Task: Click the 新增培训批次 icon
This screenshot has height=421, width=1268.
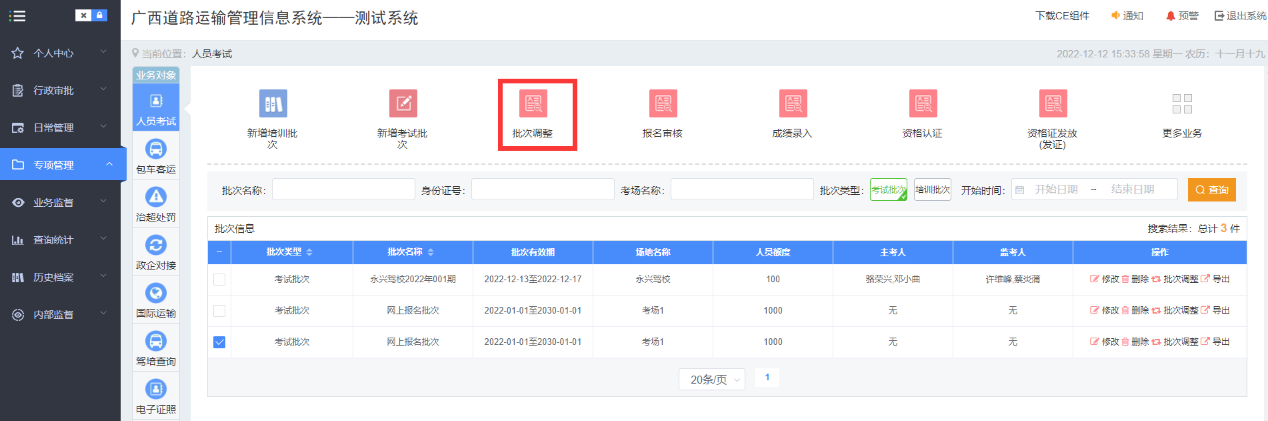Action: click(x=272, y=104)
